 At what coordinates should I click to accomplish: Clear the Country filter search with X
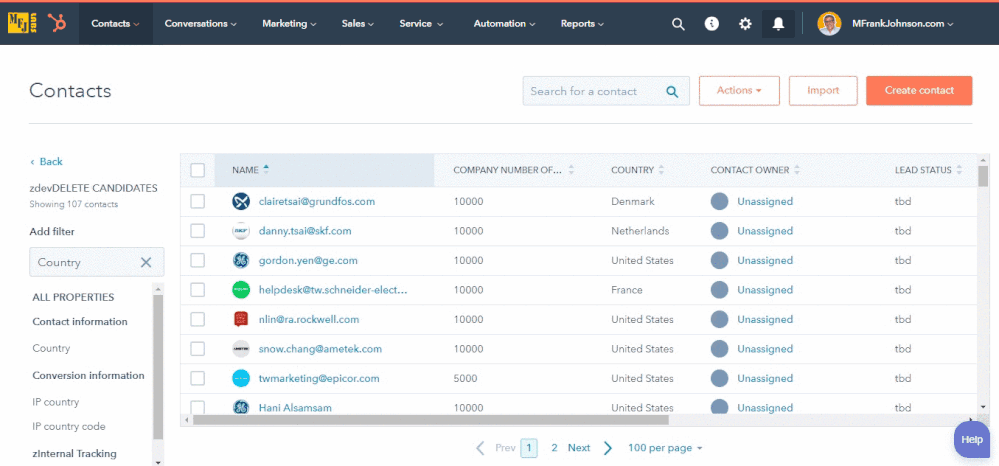146,263
